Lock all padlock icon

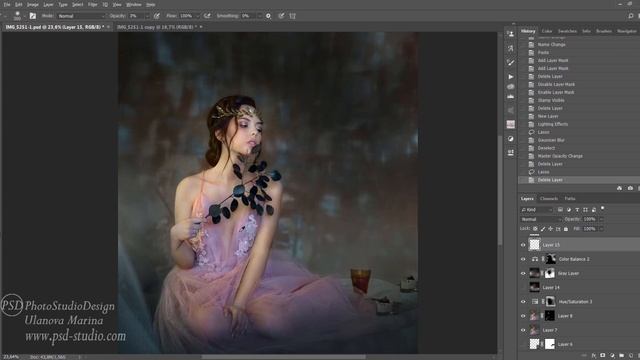coord(566,229)
